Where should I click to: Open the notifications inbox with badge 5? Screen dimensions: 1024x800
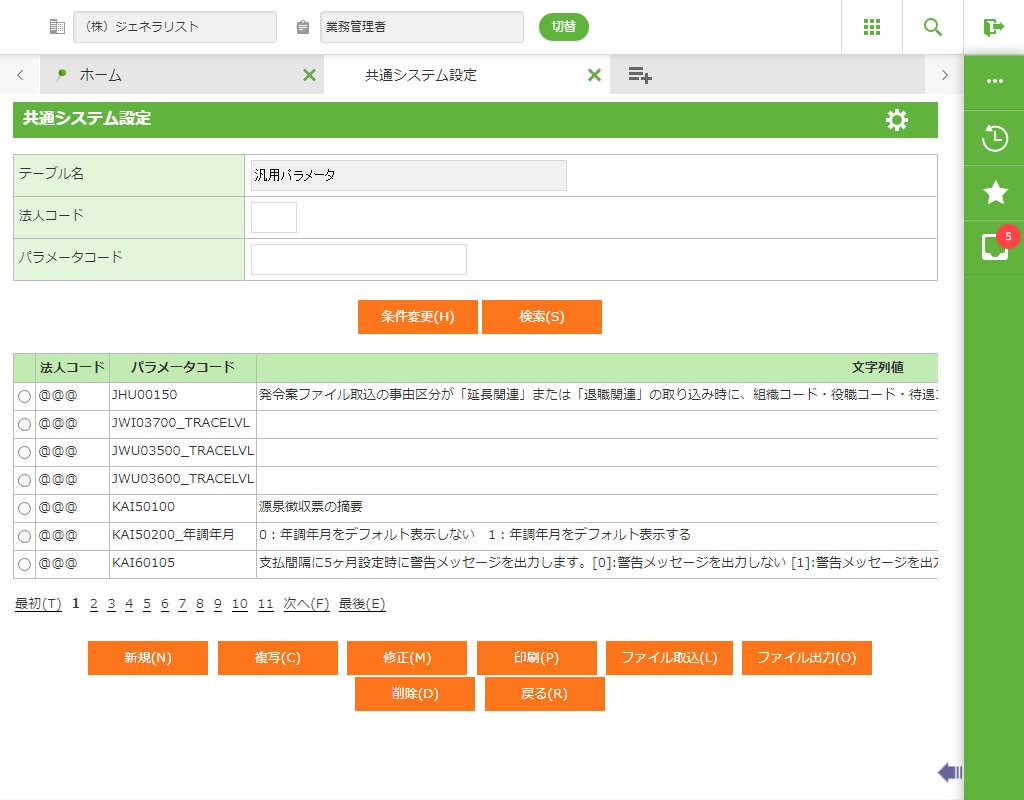point(995,247)
